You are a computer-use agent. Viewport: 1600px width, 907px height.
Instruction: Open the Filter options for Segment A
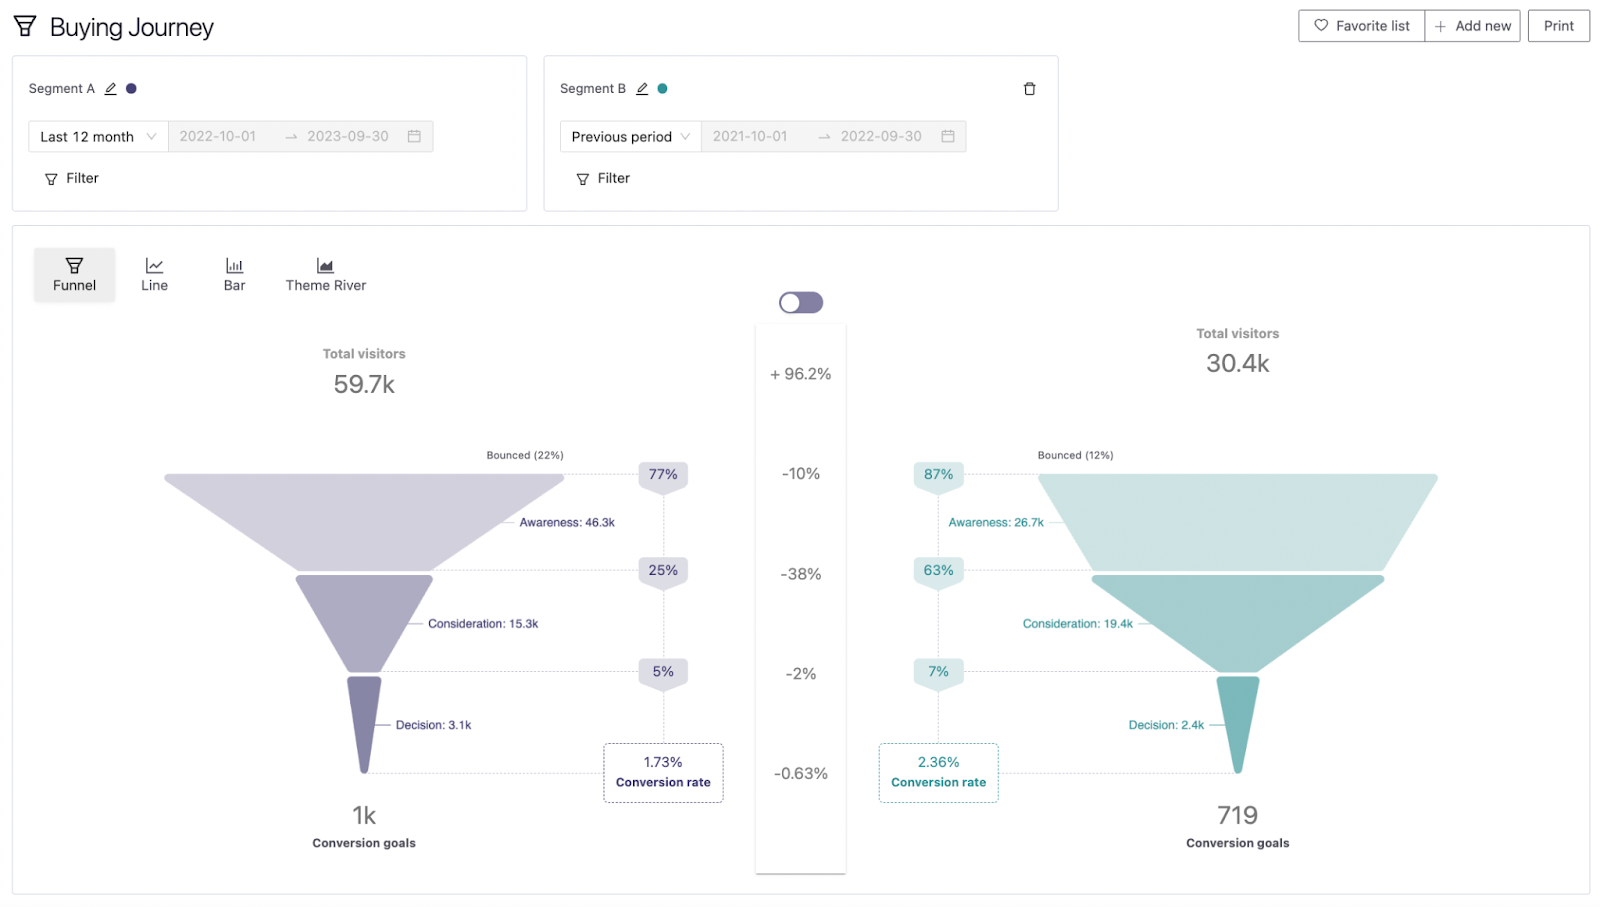tap(70, 178)
